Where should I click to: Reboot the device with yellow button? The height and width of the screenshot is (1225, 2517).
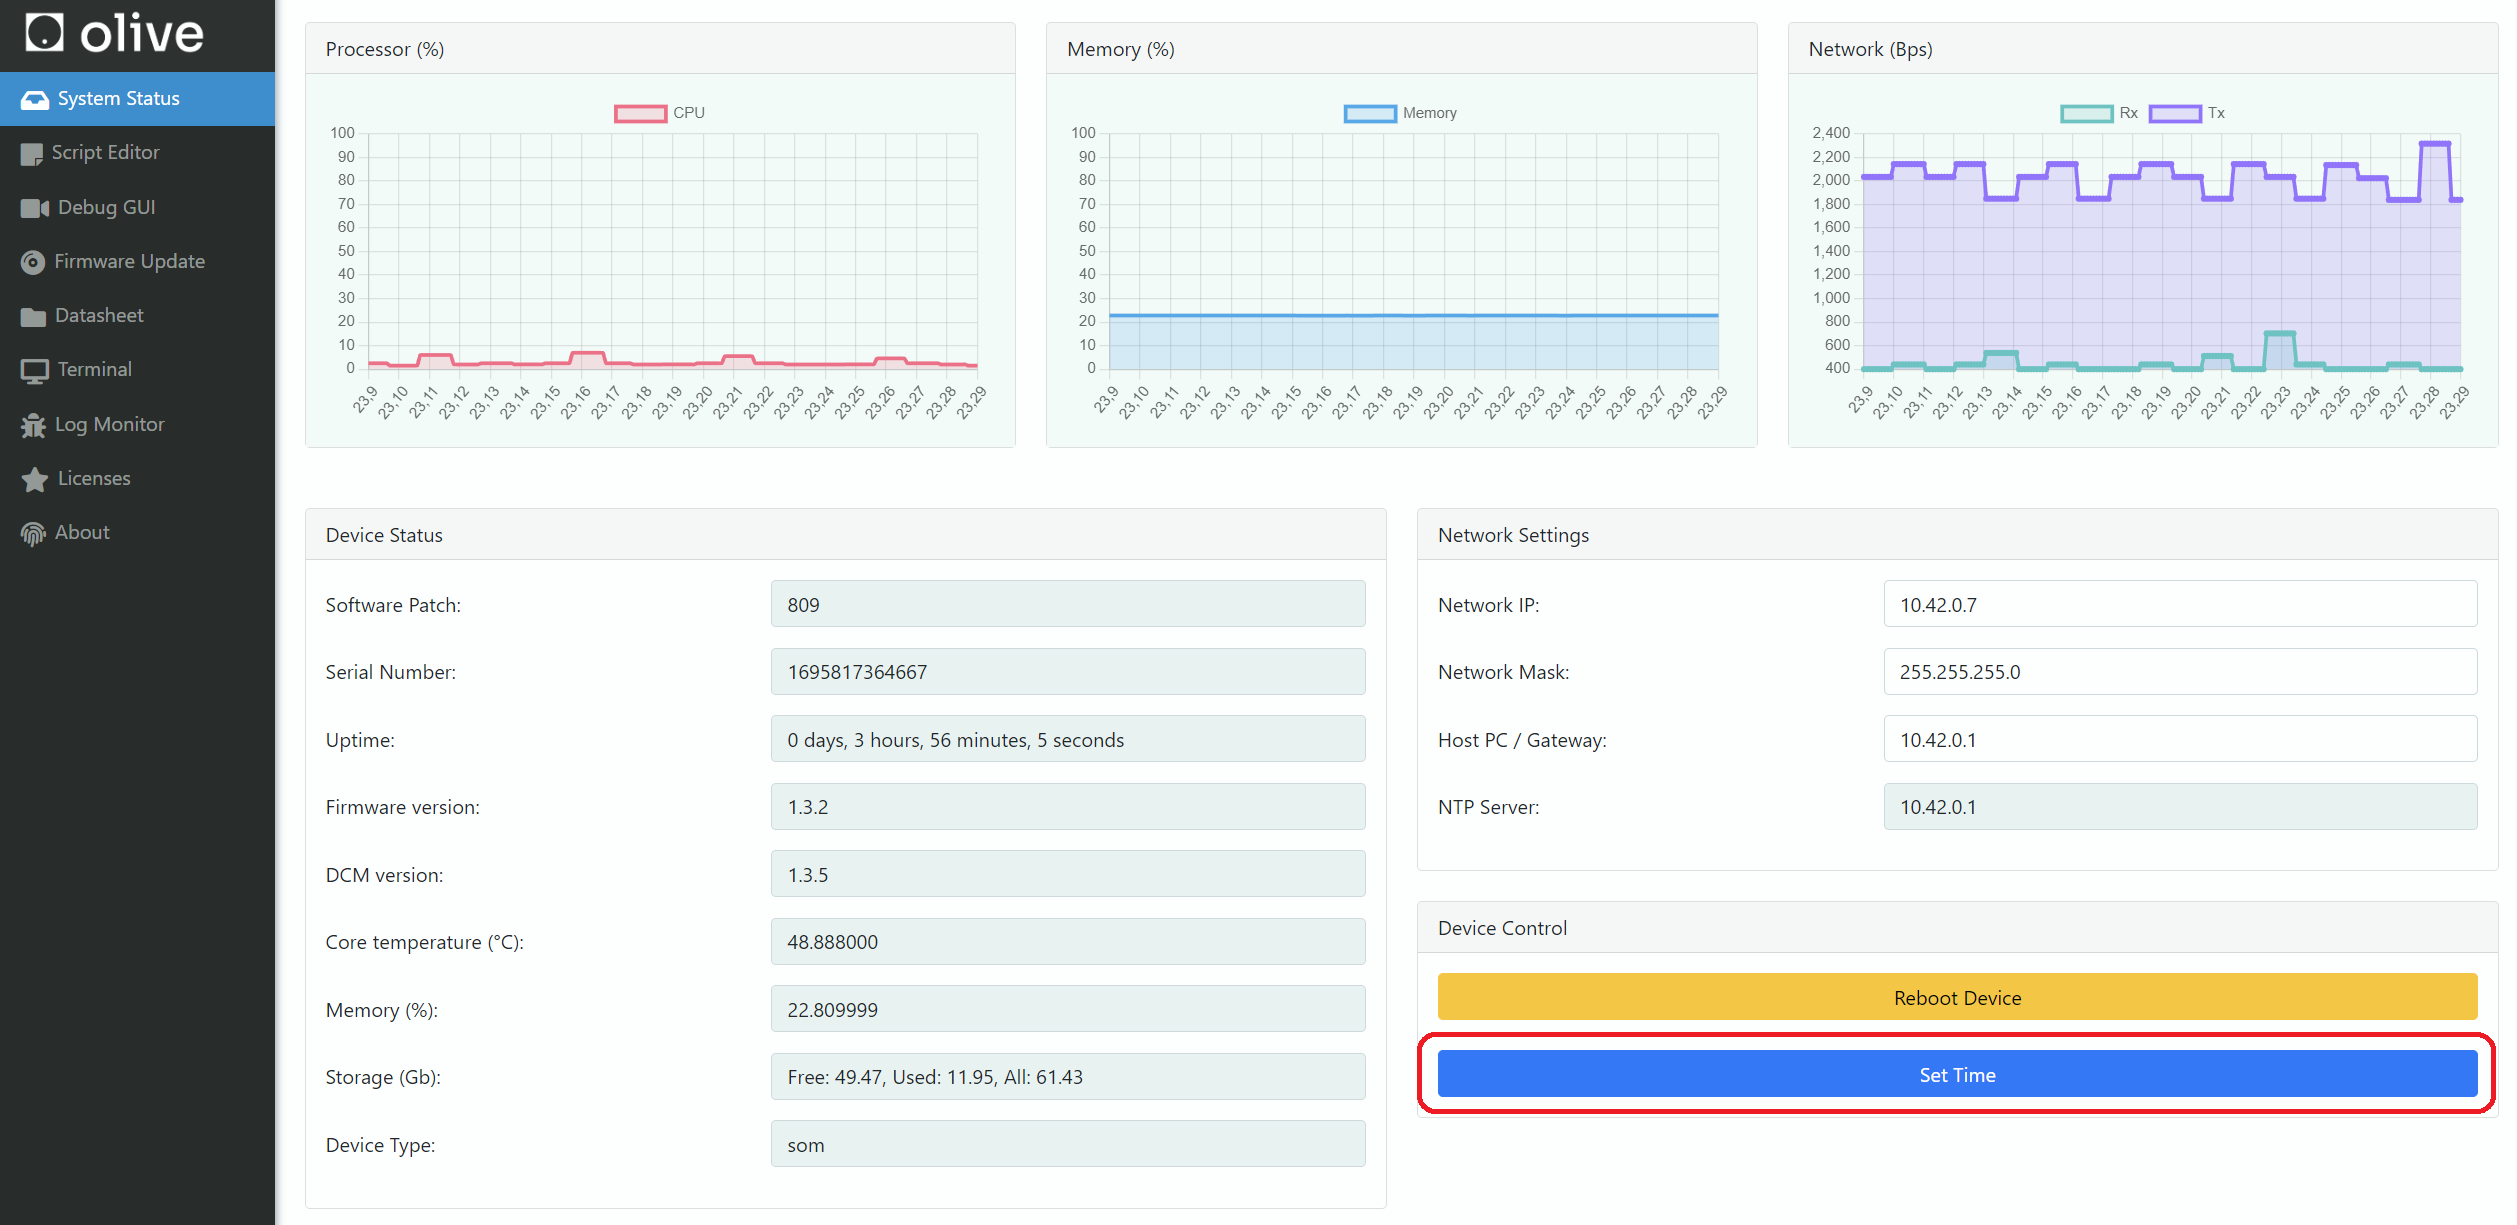(1957, 997)
